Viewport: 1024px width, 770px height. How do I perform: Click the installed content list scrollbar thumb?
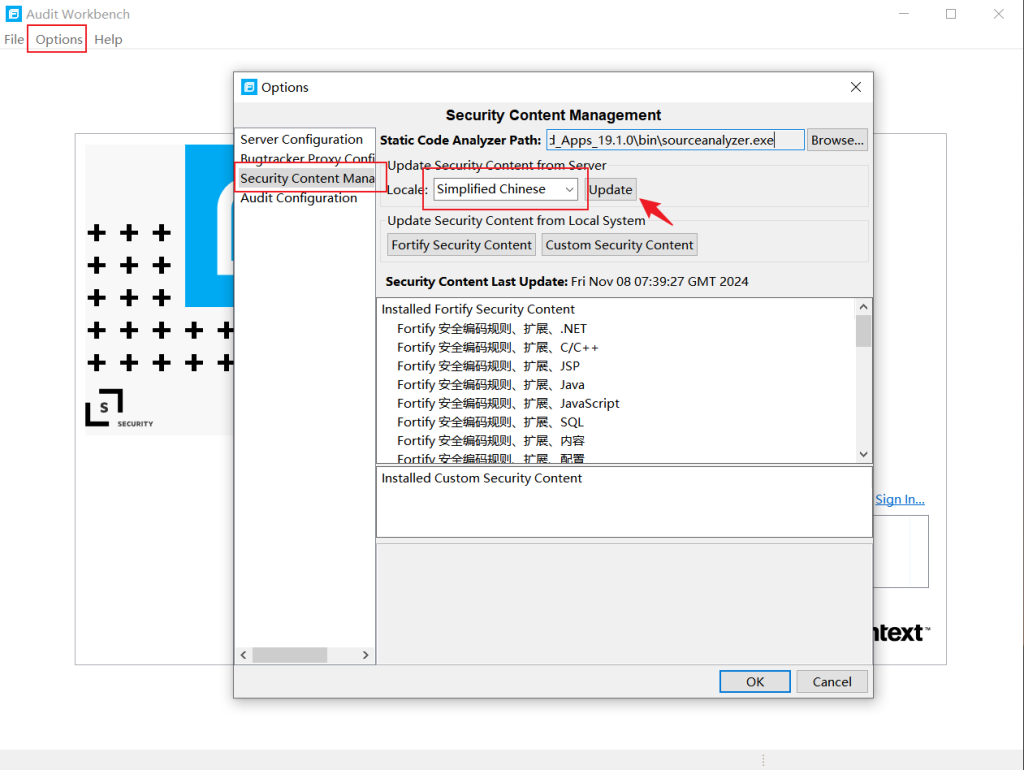click(x=863, y=331)
